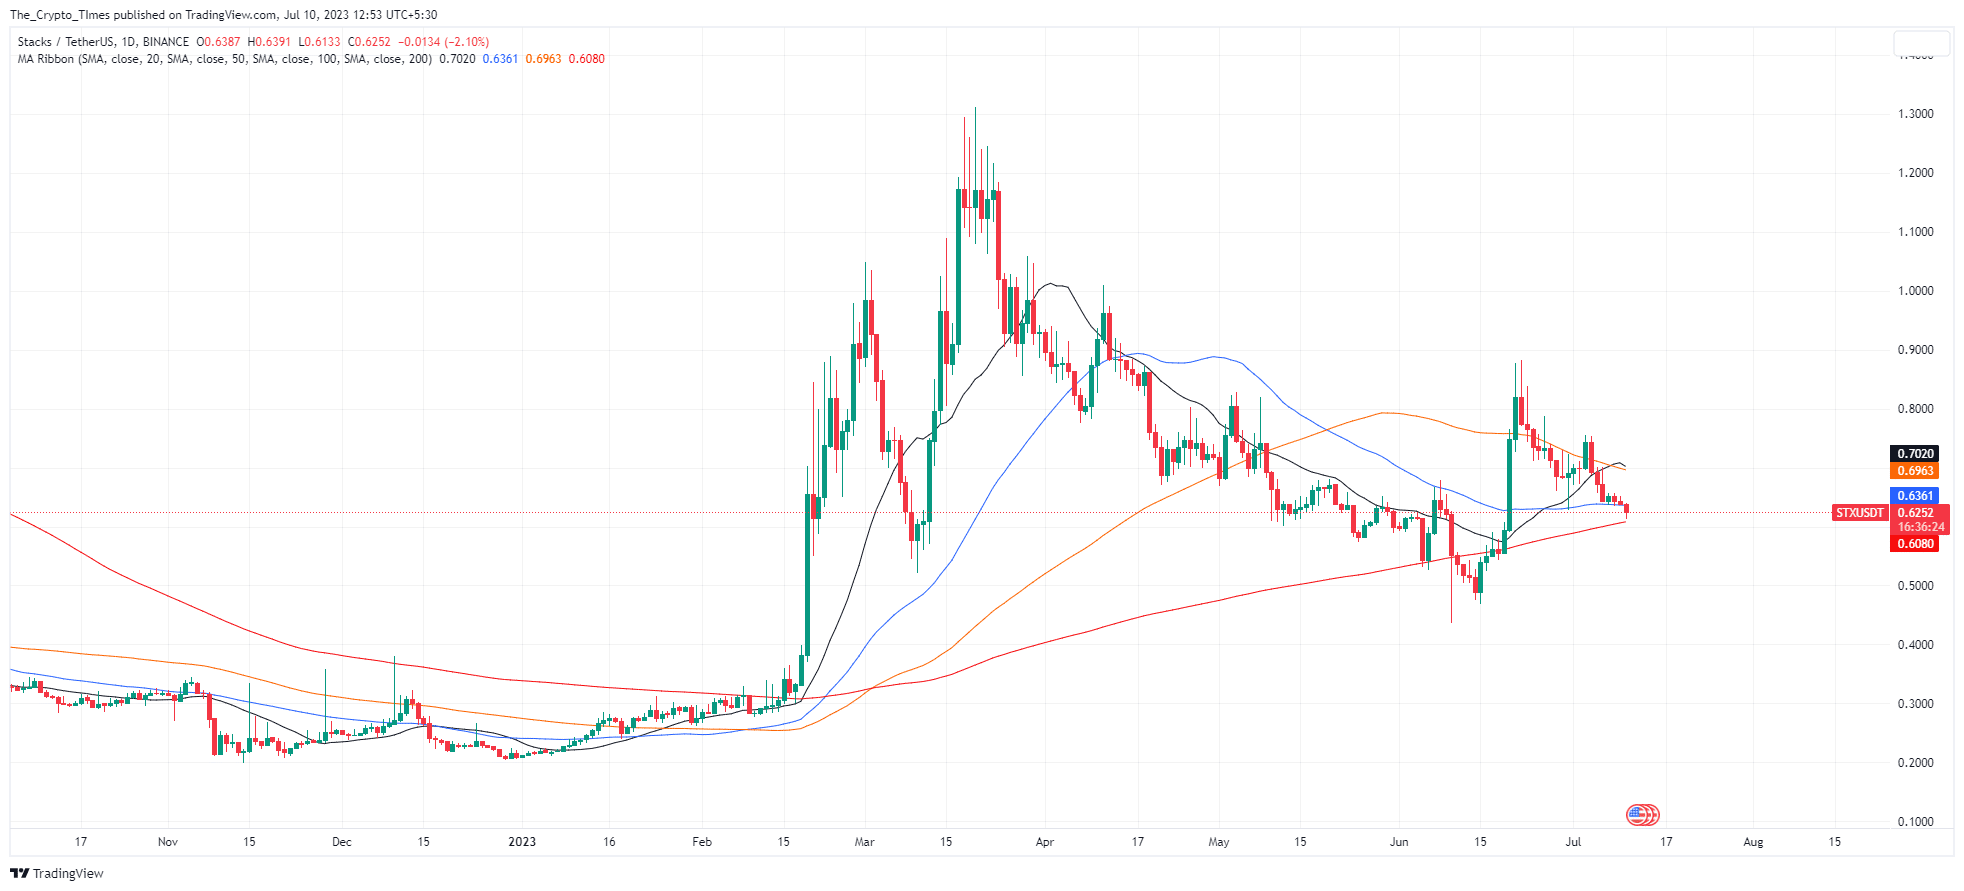Click the May label on time axis
The width and height of the screenshot is (1964, 891).
coord(1219,842)
